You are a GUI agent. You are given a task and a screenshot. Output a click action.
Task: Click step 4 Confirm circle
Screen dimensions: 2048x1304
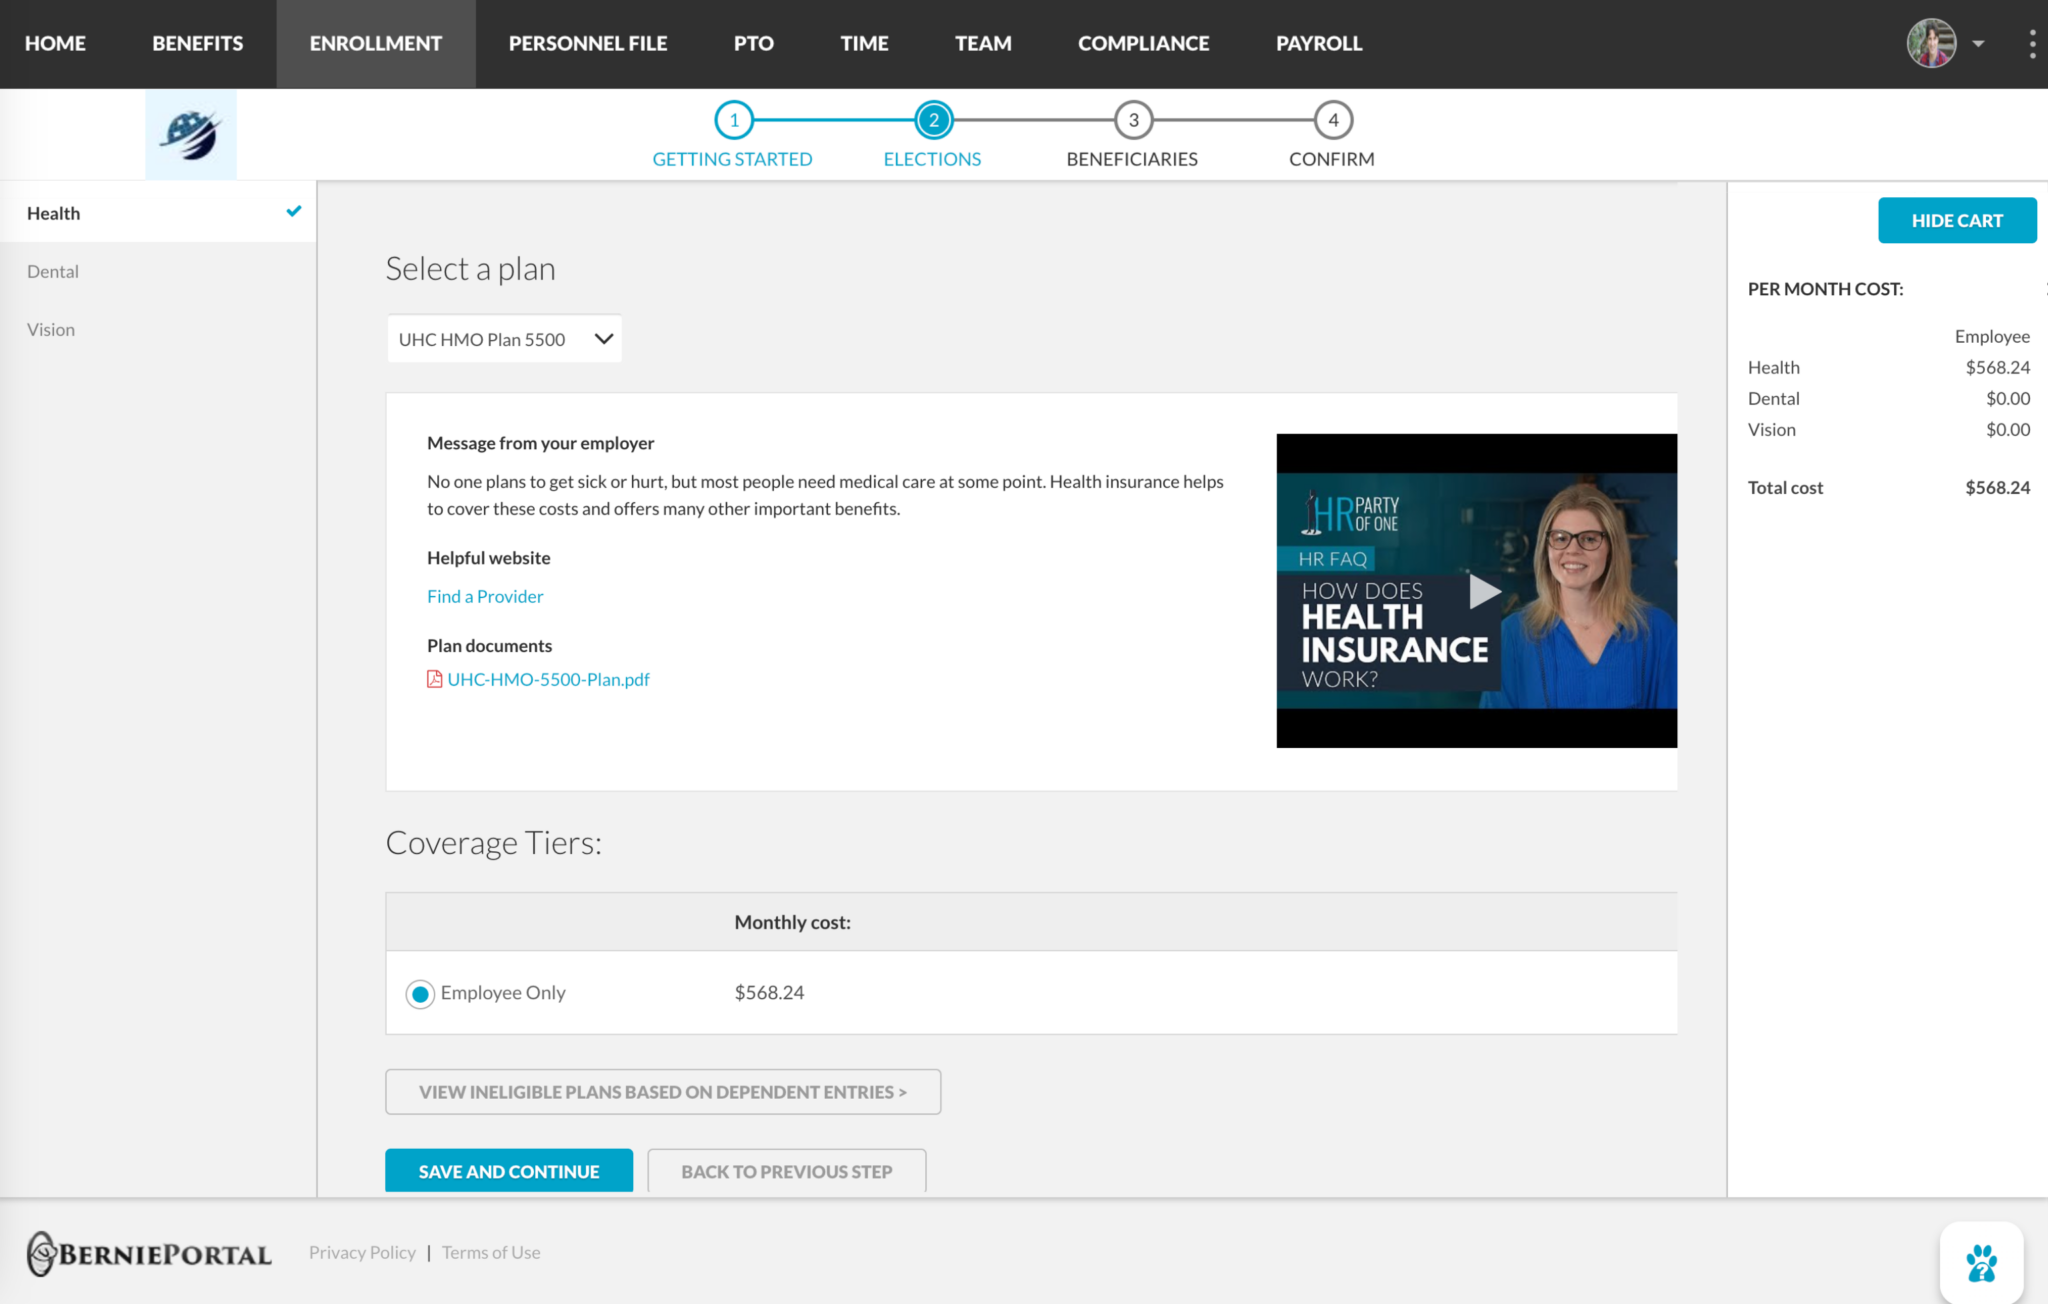(1332, 119)
